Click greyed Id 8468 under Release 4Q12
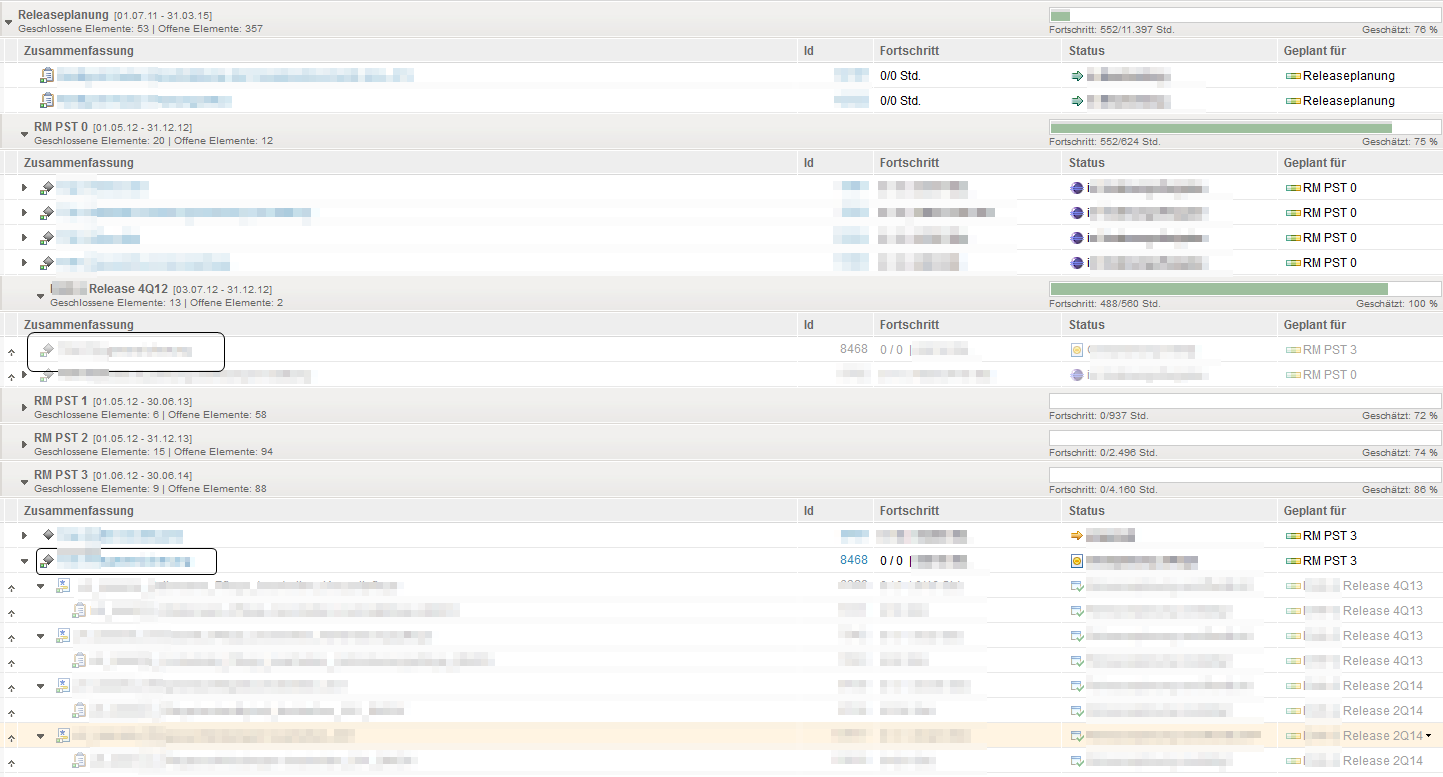The image size is (1443, 777). tap(854, 350)
